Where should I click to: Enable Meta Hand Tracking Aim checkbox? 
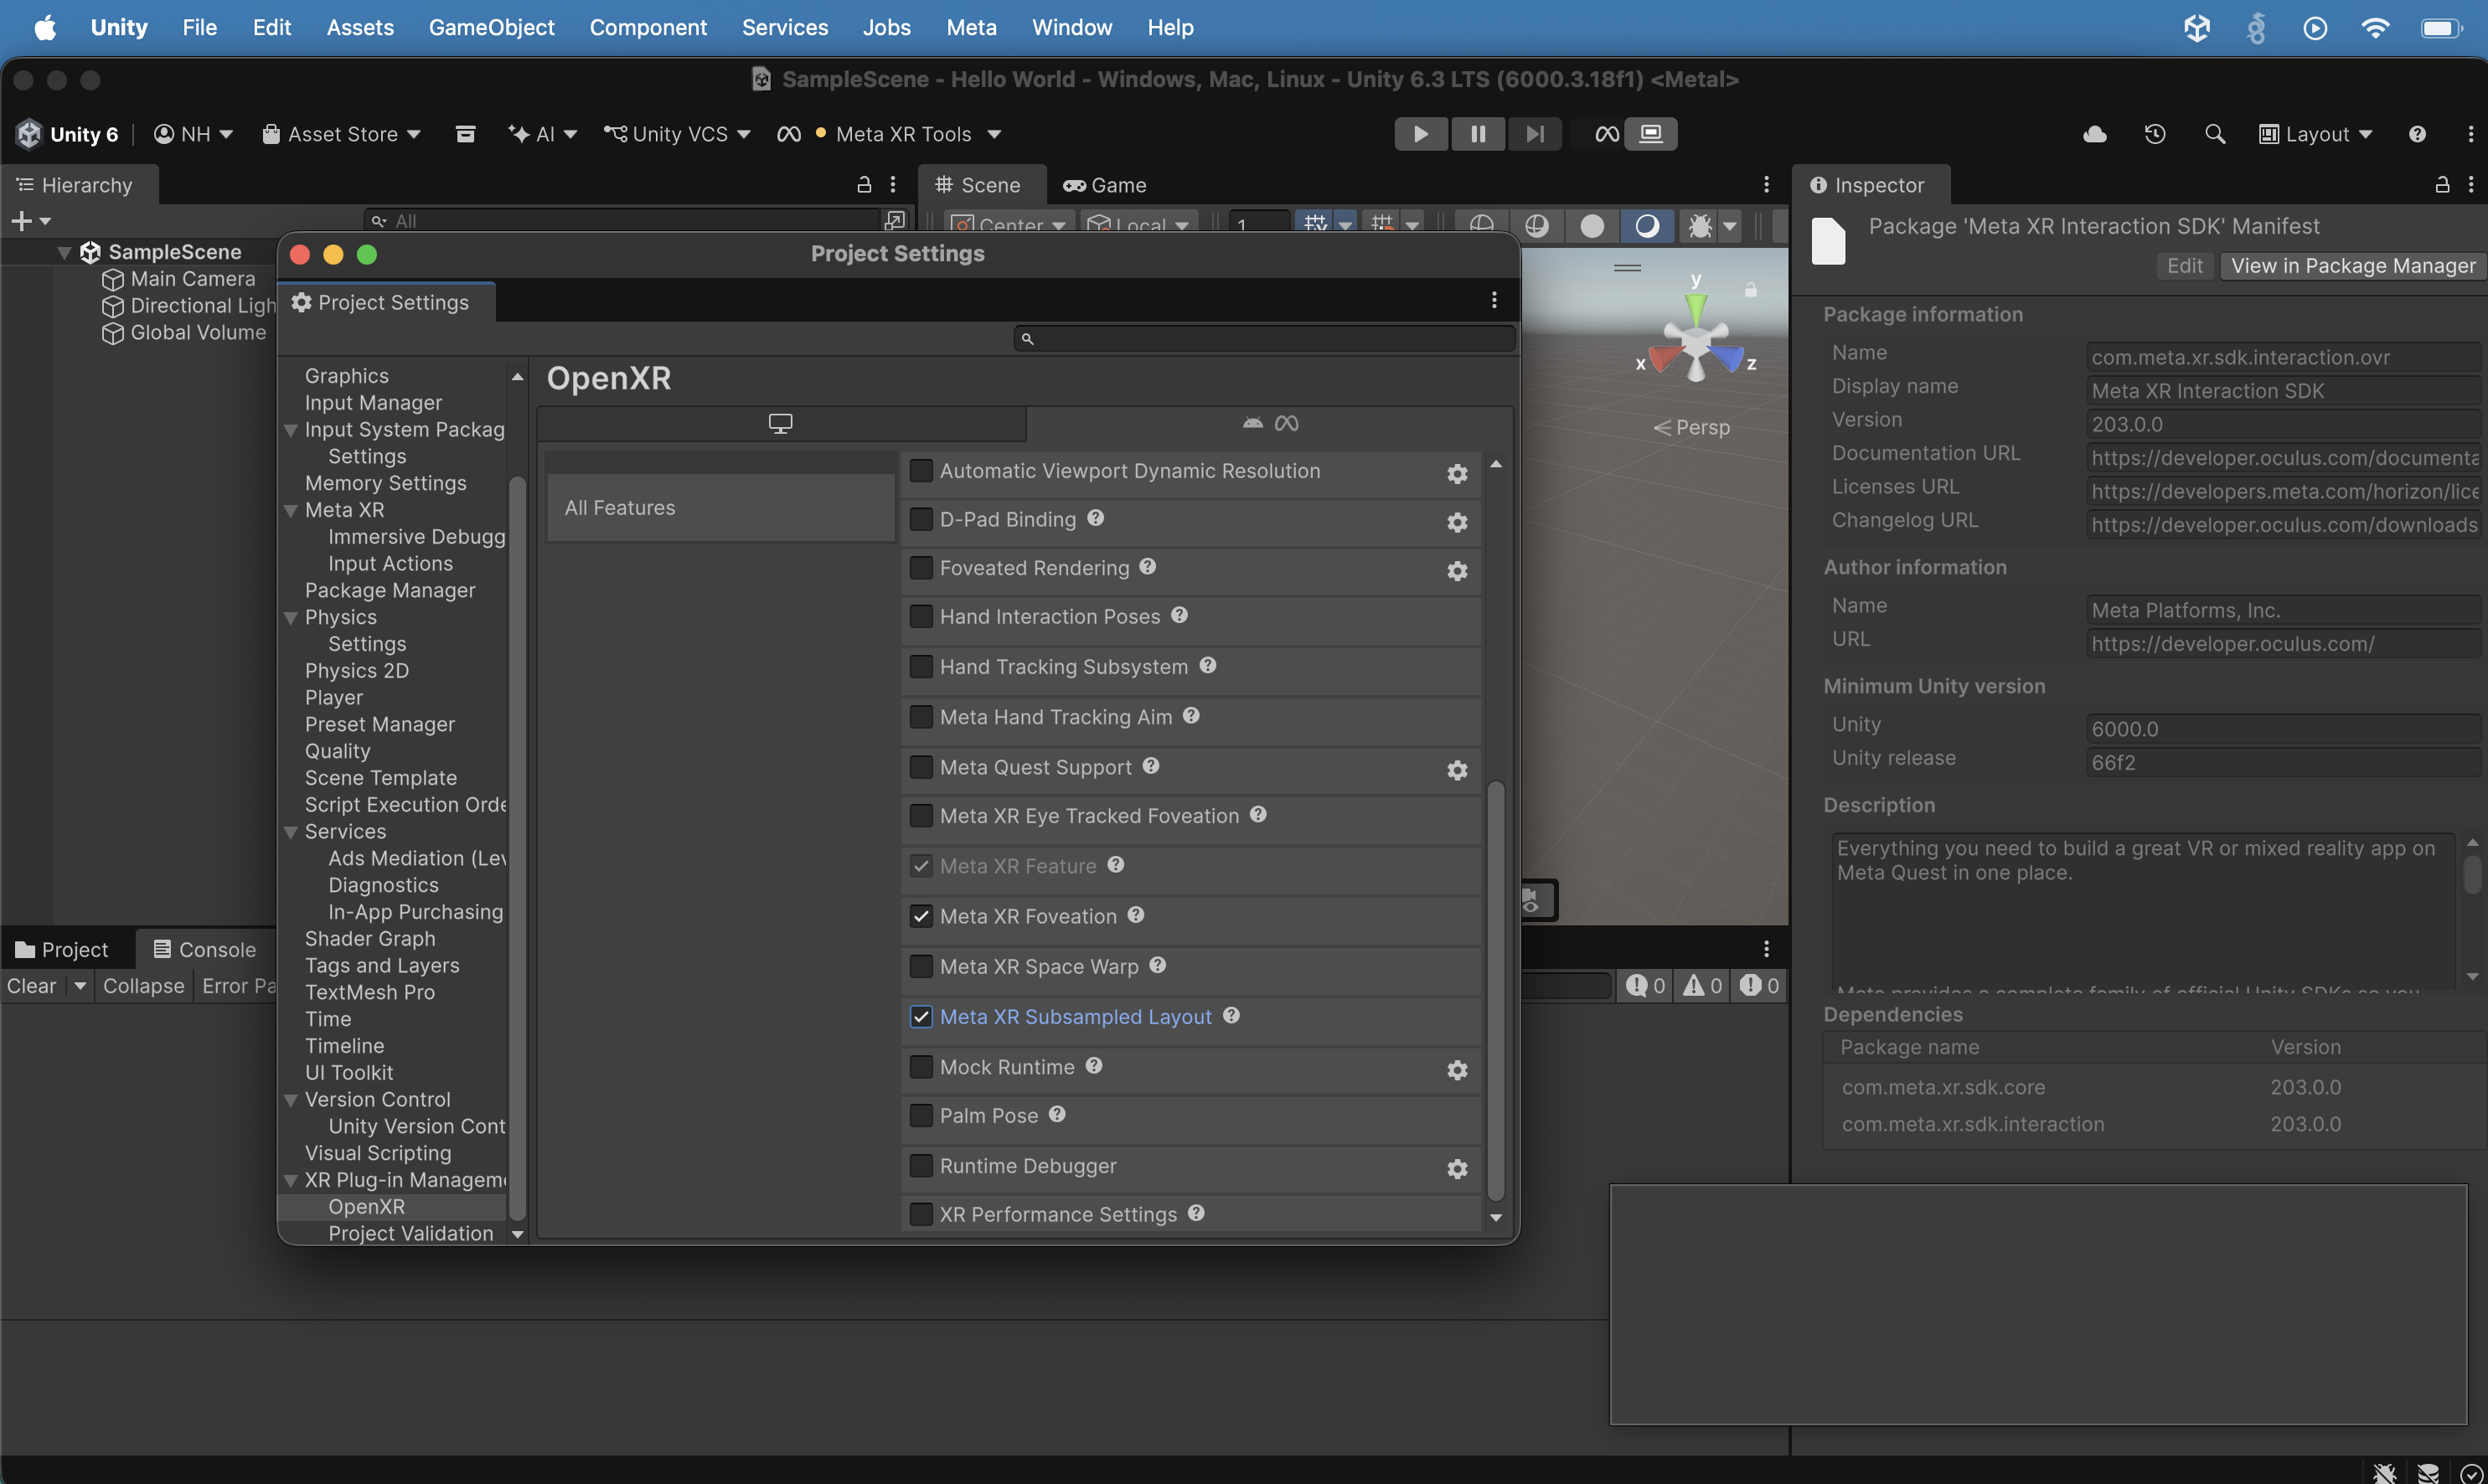[921, 717]
